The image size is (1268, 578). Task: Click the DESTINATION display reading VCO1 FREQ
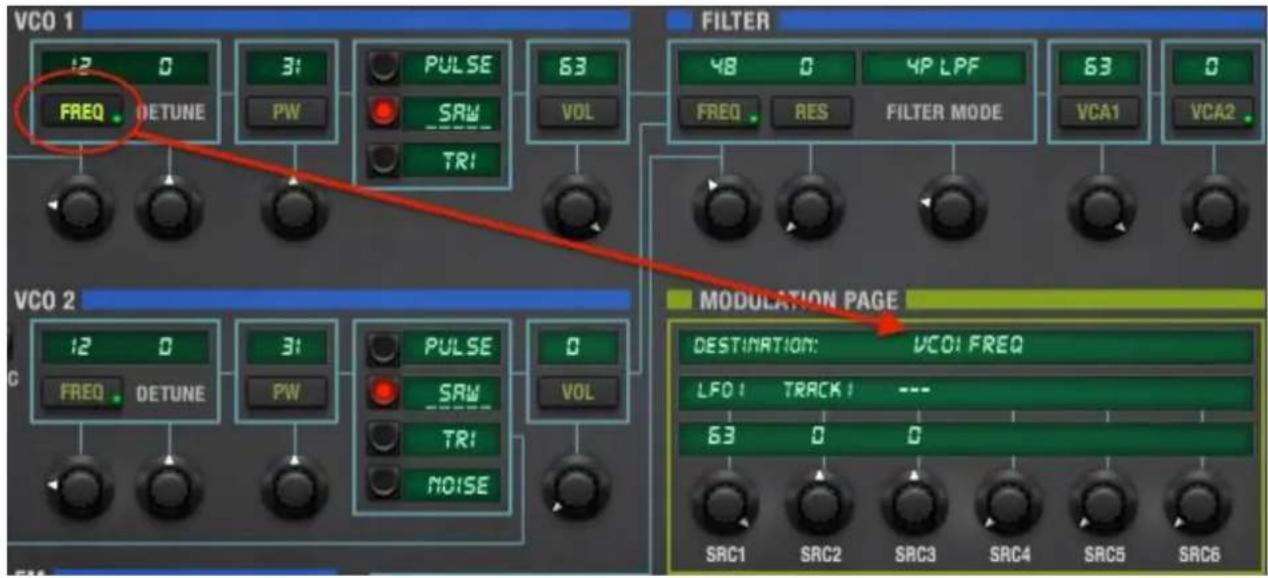point(966,346)
